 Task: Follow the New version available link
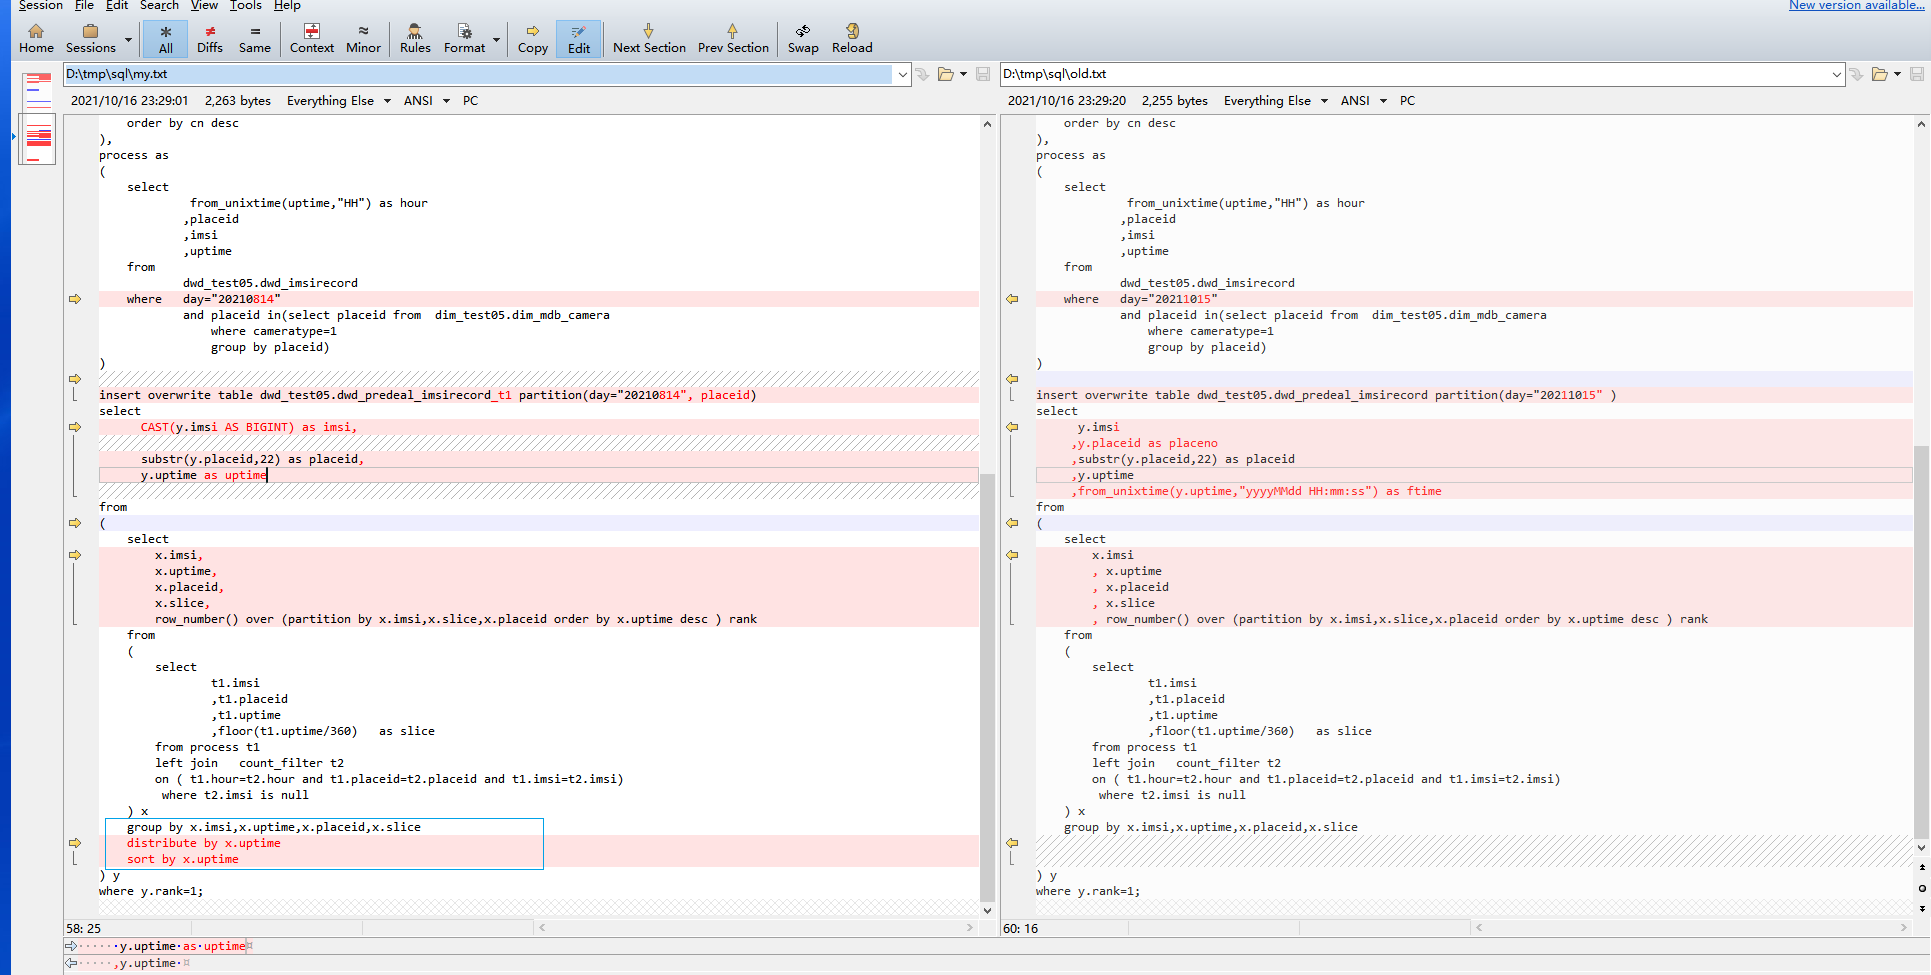click(1858, 6)
